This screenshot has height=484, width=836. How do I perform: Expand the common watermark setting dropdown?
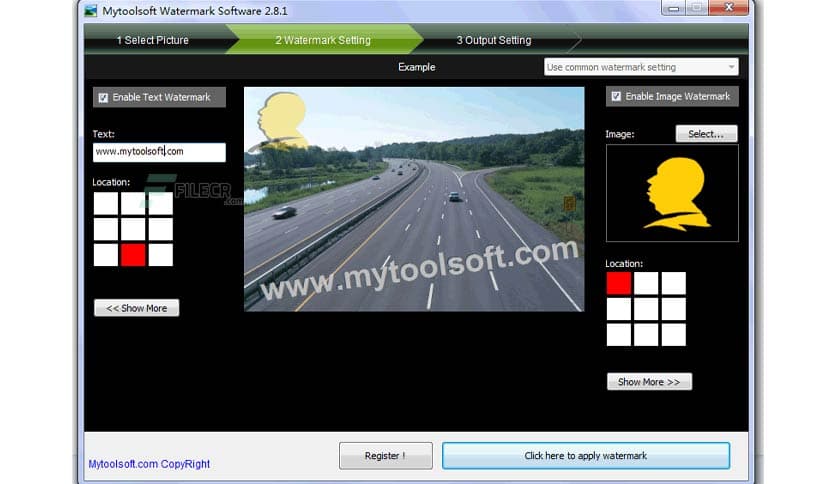[x=641, y=67]
